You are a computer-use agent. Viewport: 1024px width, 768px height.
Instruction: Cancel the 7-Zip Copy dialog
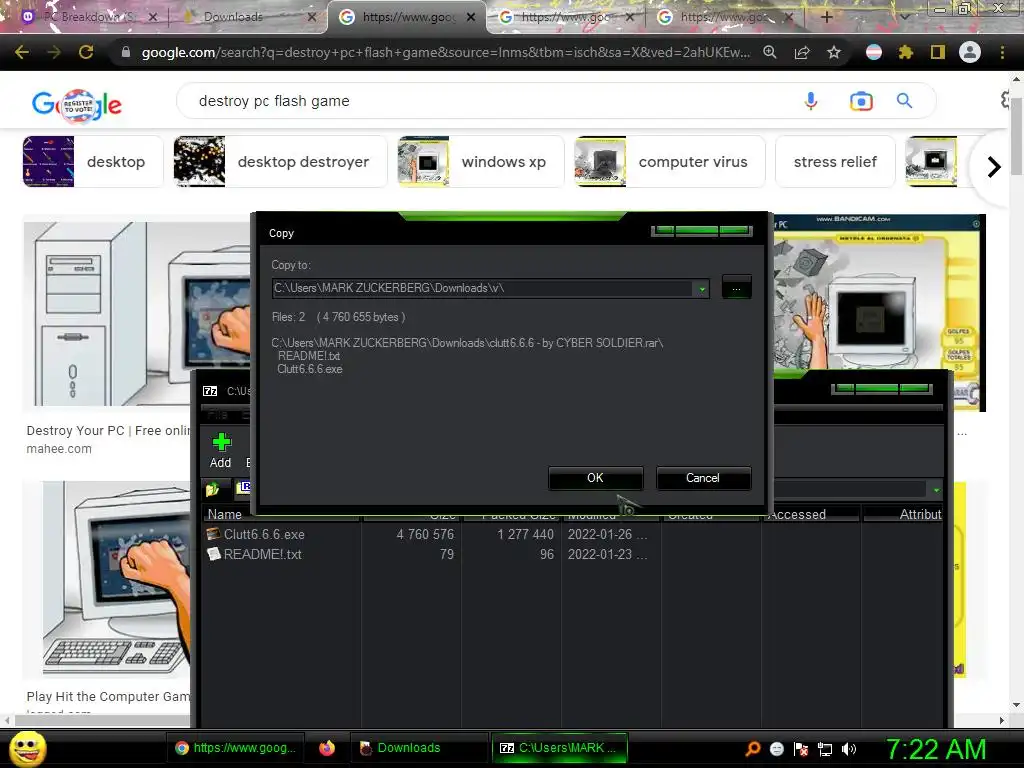pyautogui.click(x=703, y=478)
